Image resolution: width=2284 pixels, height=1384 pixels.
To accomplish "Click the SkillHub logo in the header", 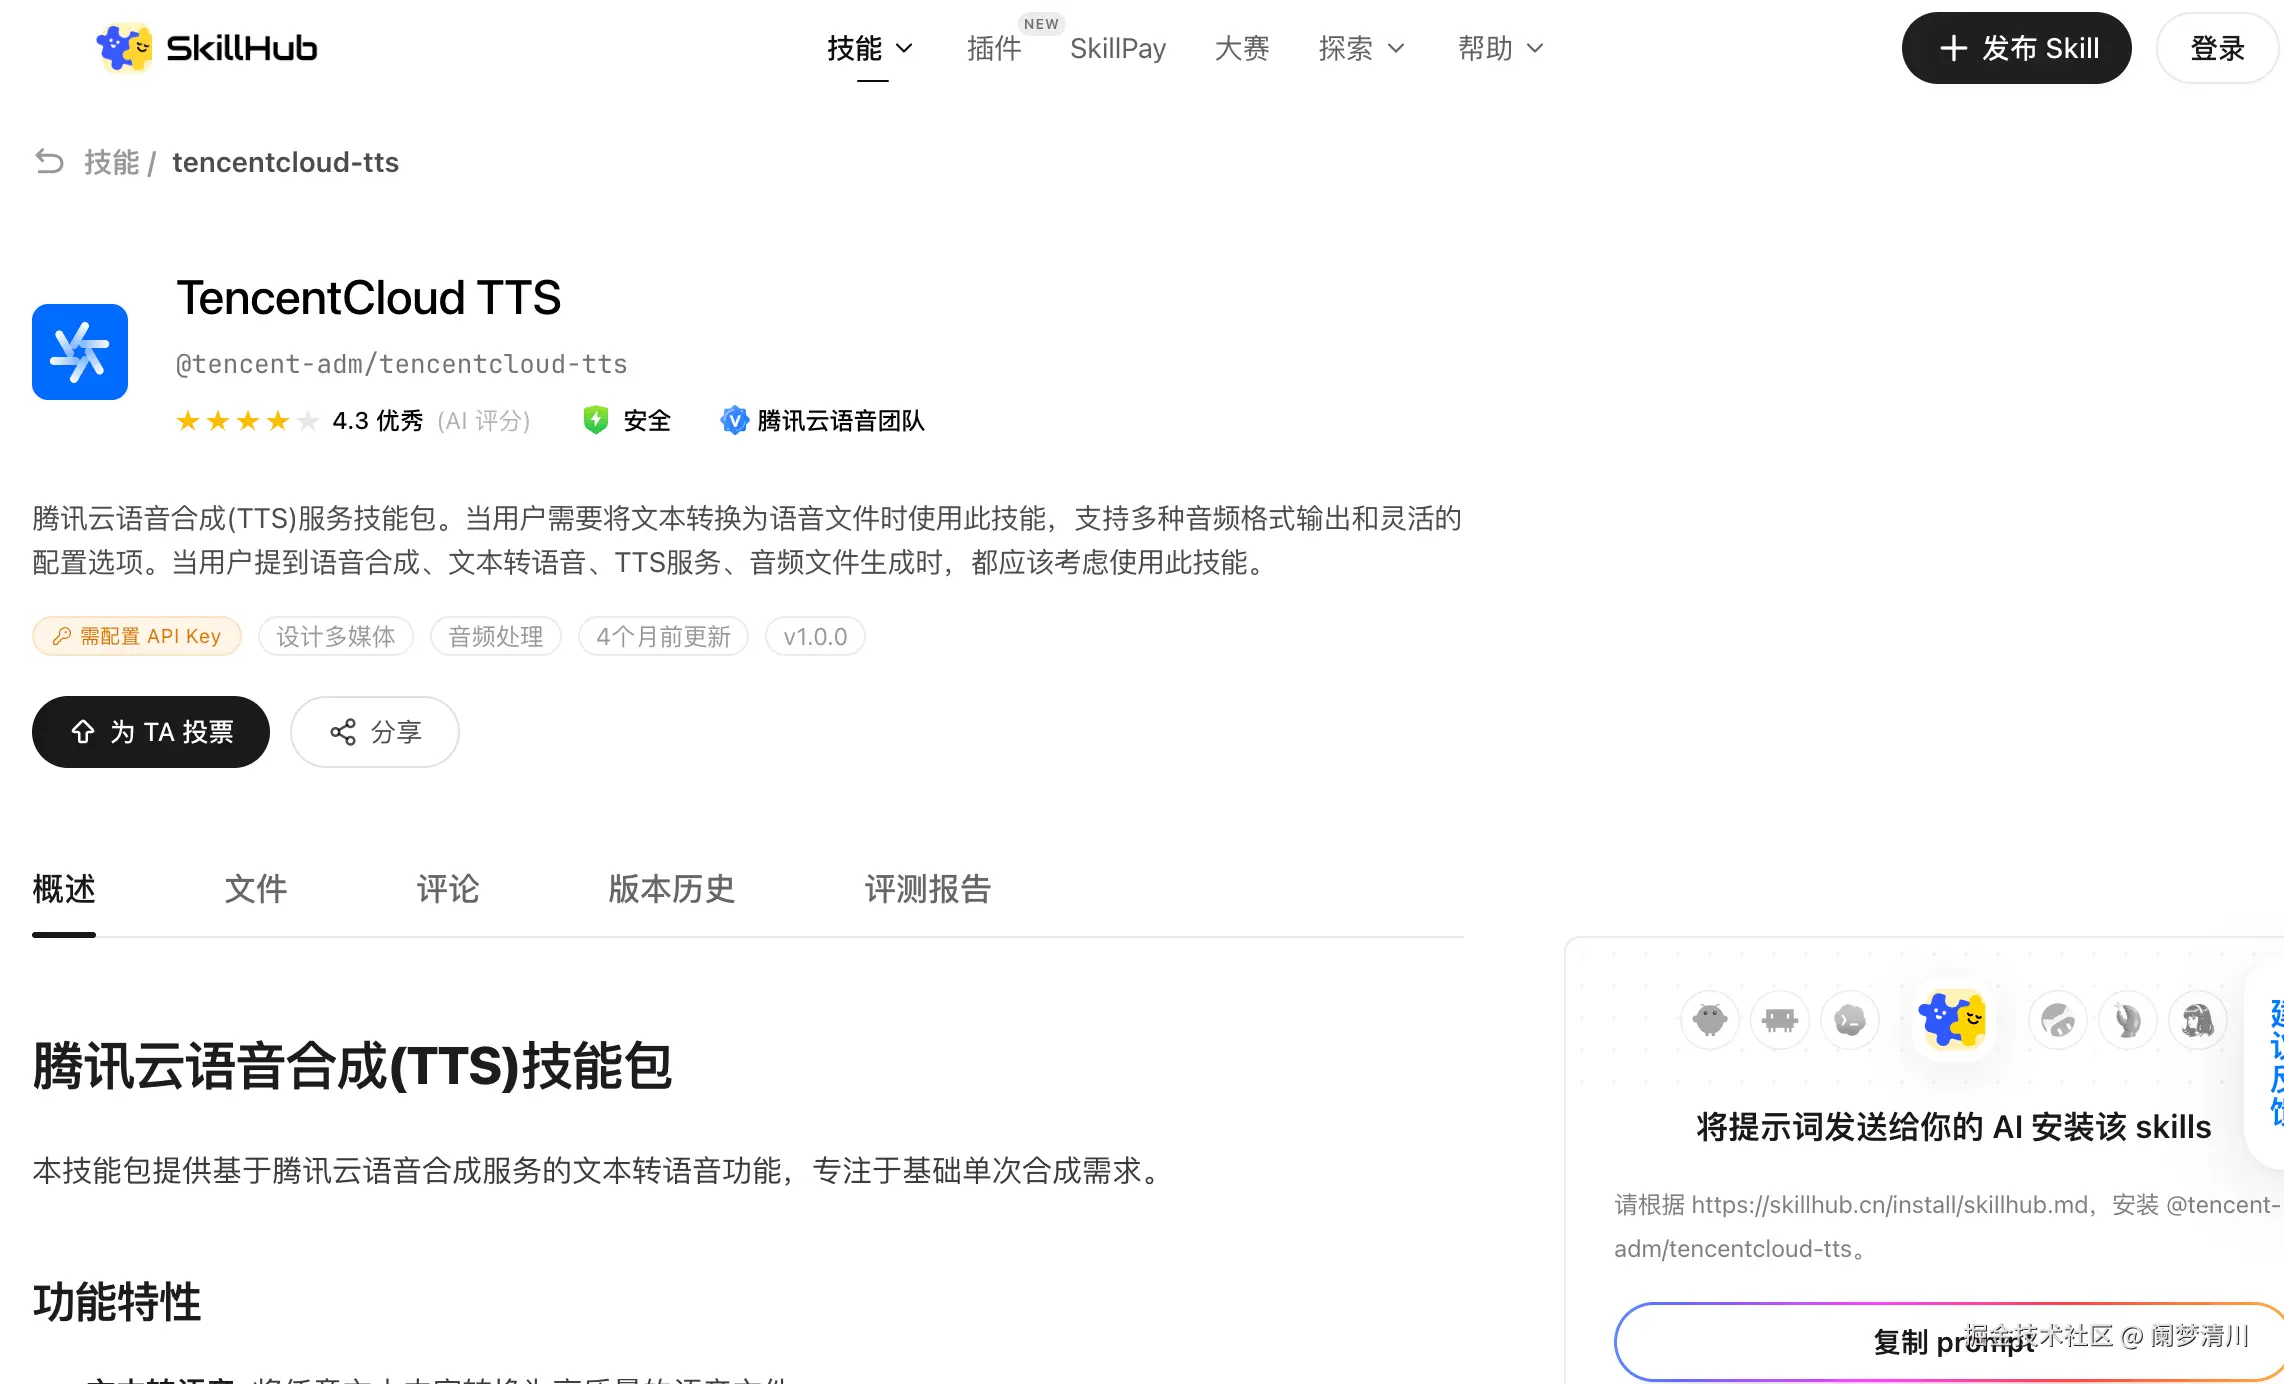I will [207, 48].
